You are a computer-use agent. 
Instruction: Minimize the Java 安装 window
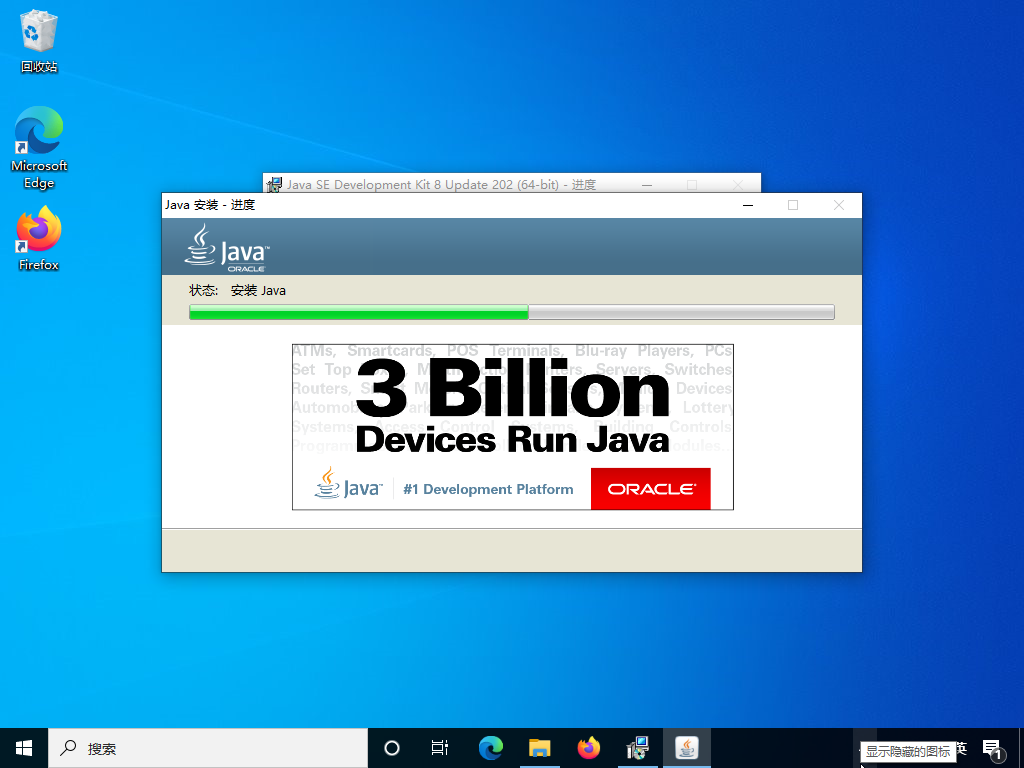(x=748, y=205)
